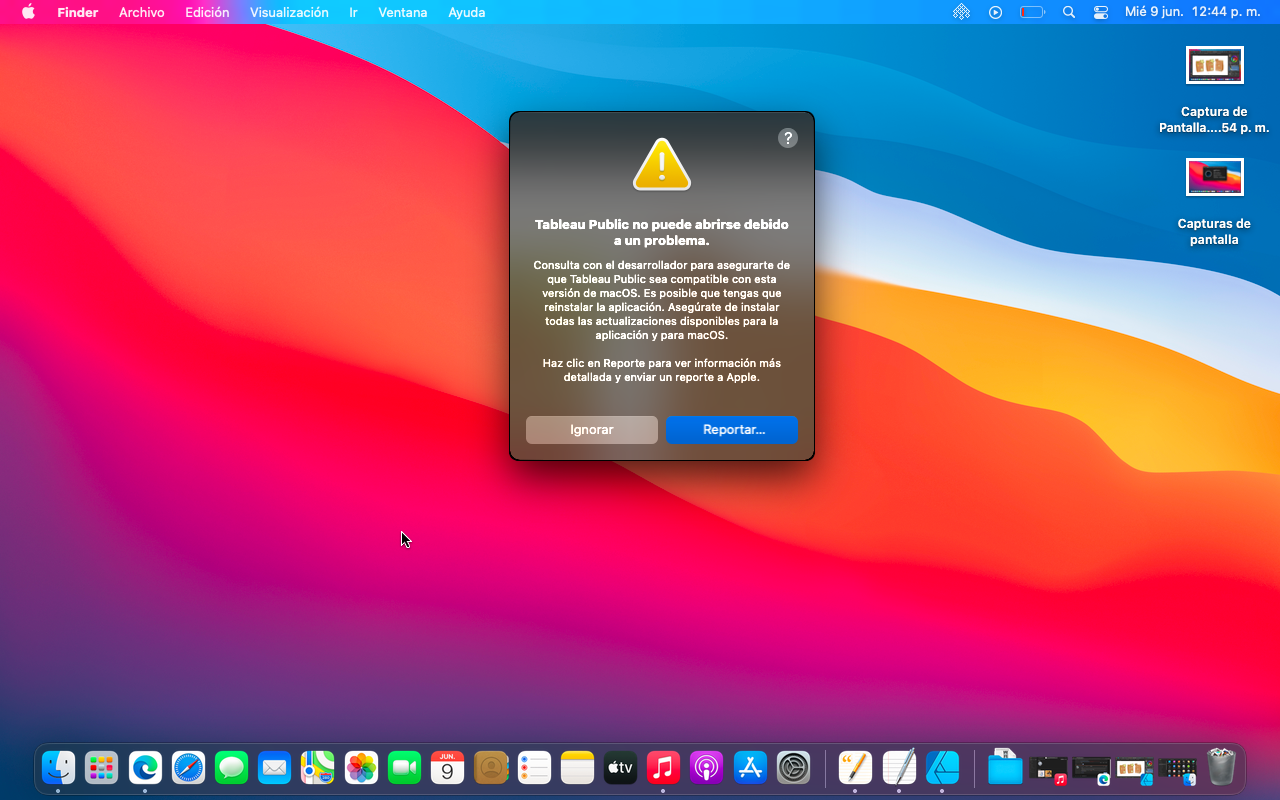Open the minimized Affinity window in the Dock

[1134, 770]
